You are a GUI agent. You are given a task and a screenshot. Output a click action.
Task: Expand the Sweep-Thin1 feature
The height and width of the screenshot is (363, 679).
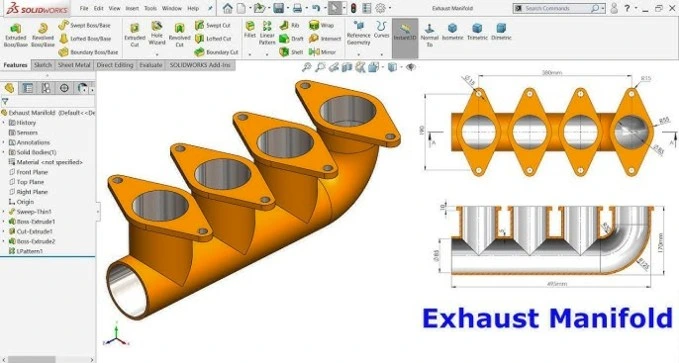click(4, 212)
